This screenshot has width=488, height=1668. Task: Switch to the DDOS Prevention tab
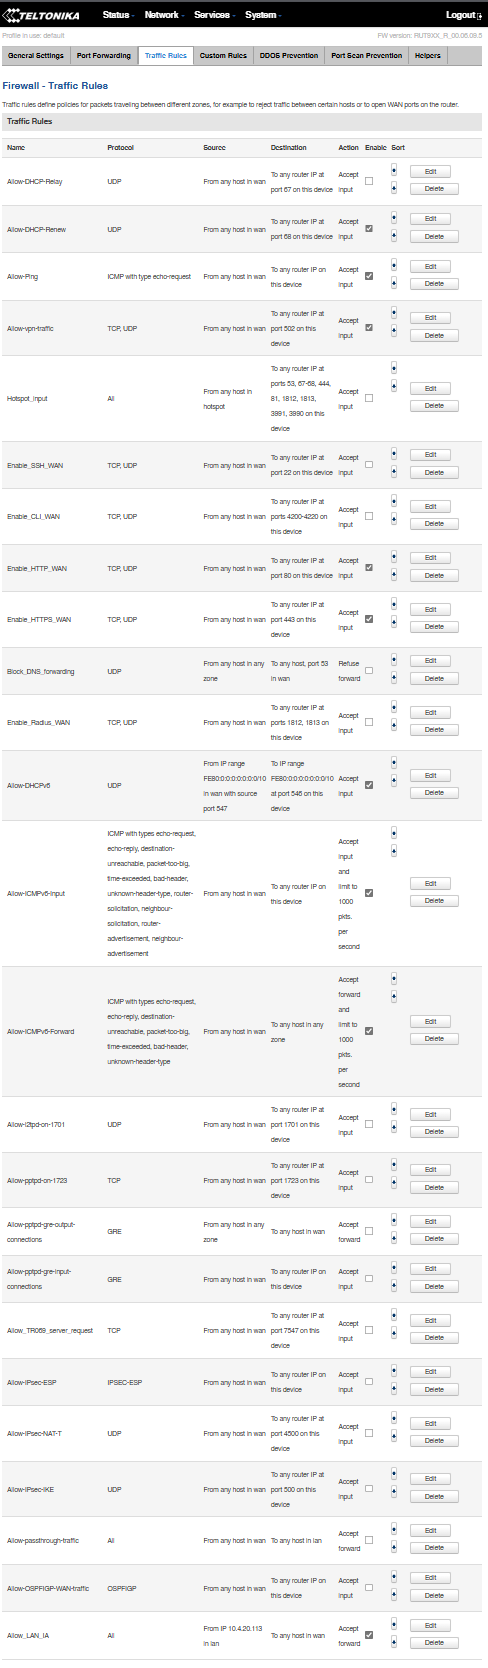pos(289,56)
